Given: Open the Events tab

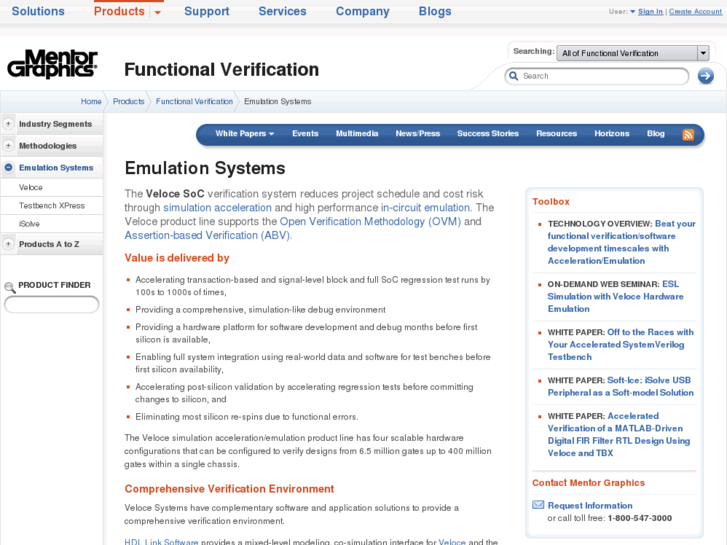Looking at the screenshot, I should click(x=305, y=134).
